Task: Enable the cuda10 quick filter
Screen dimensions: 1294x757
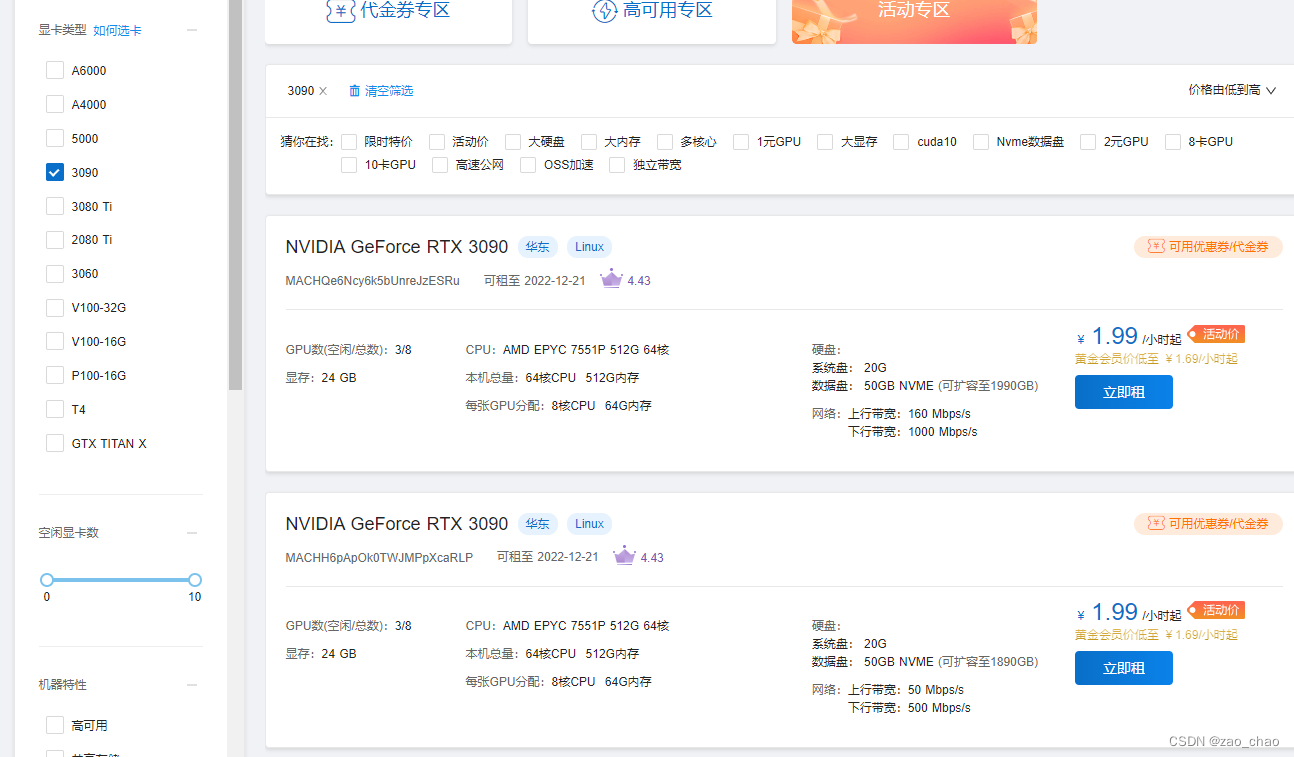Action: (x=901, y=142)
